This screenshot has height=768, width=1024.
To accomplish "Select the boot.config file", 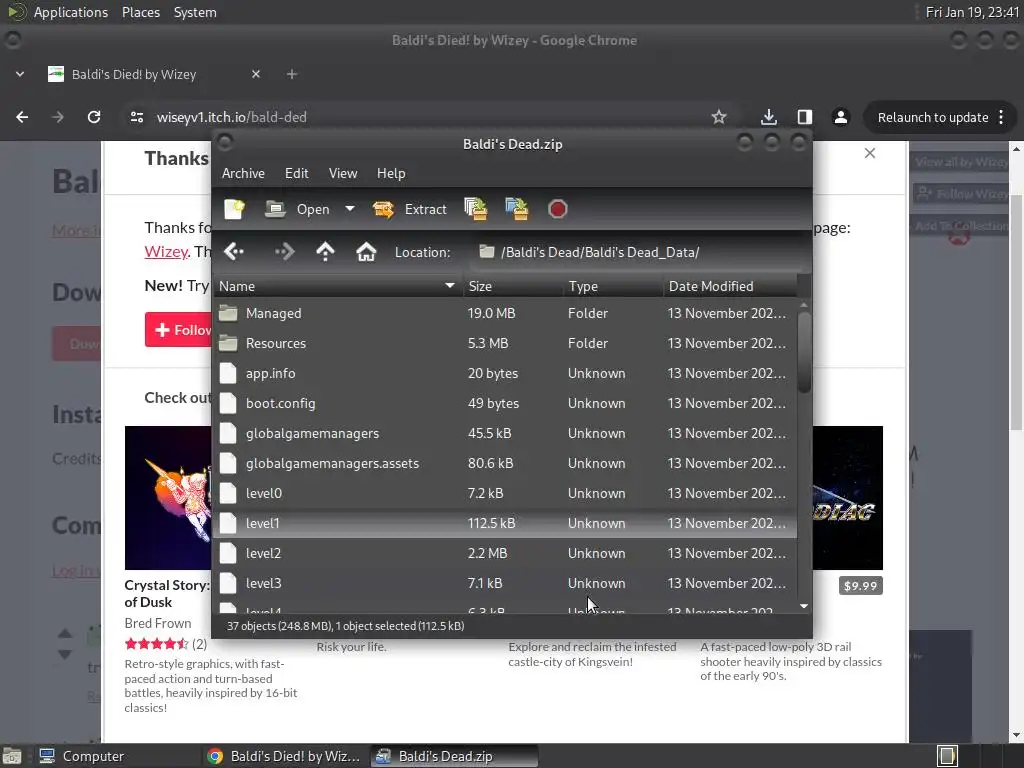I will pos(505,404).
